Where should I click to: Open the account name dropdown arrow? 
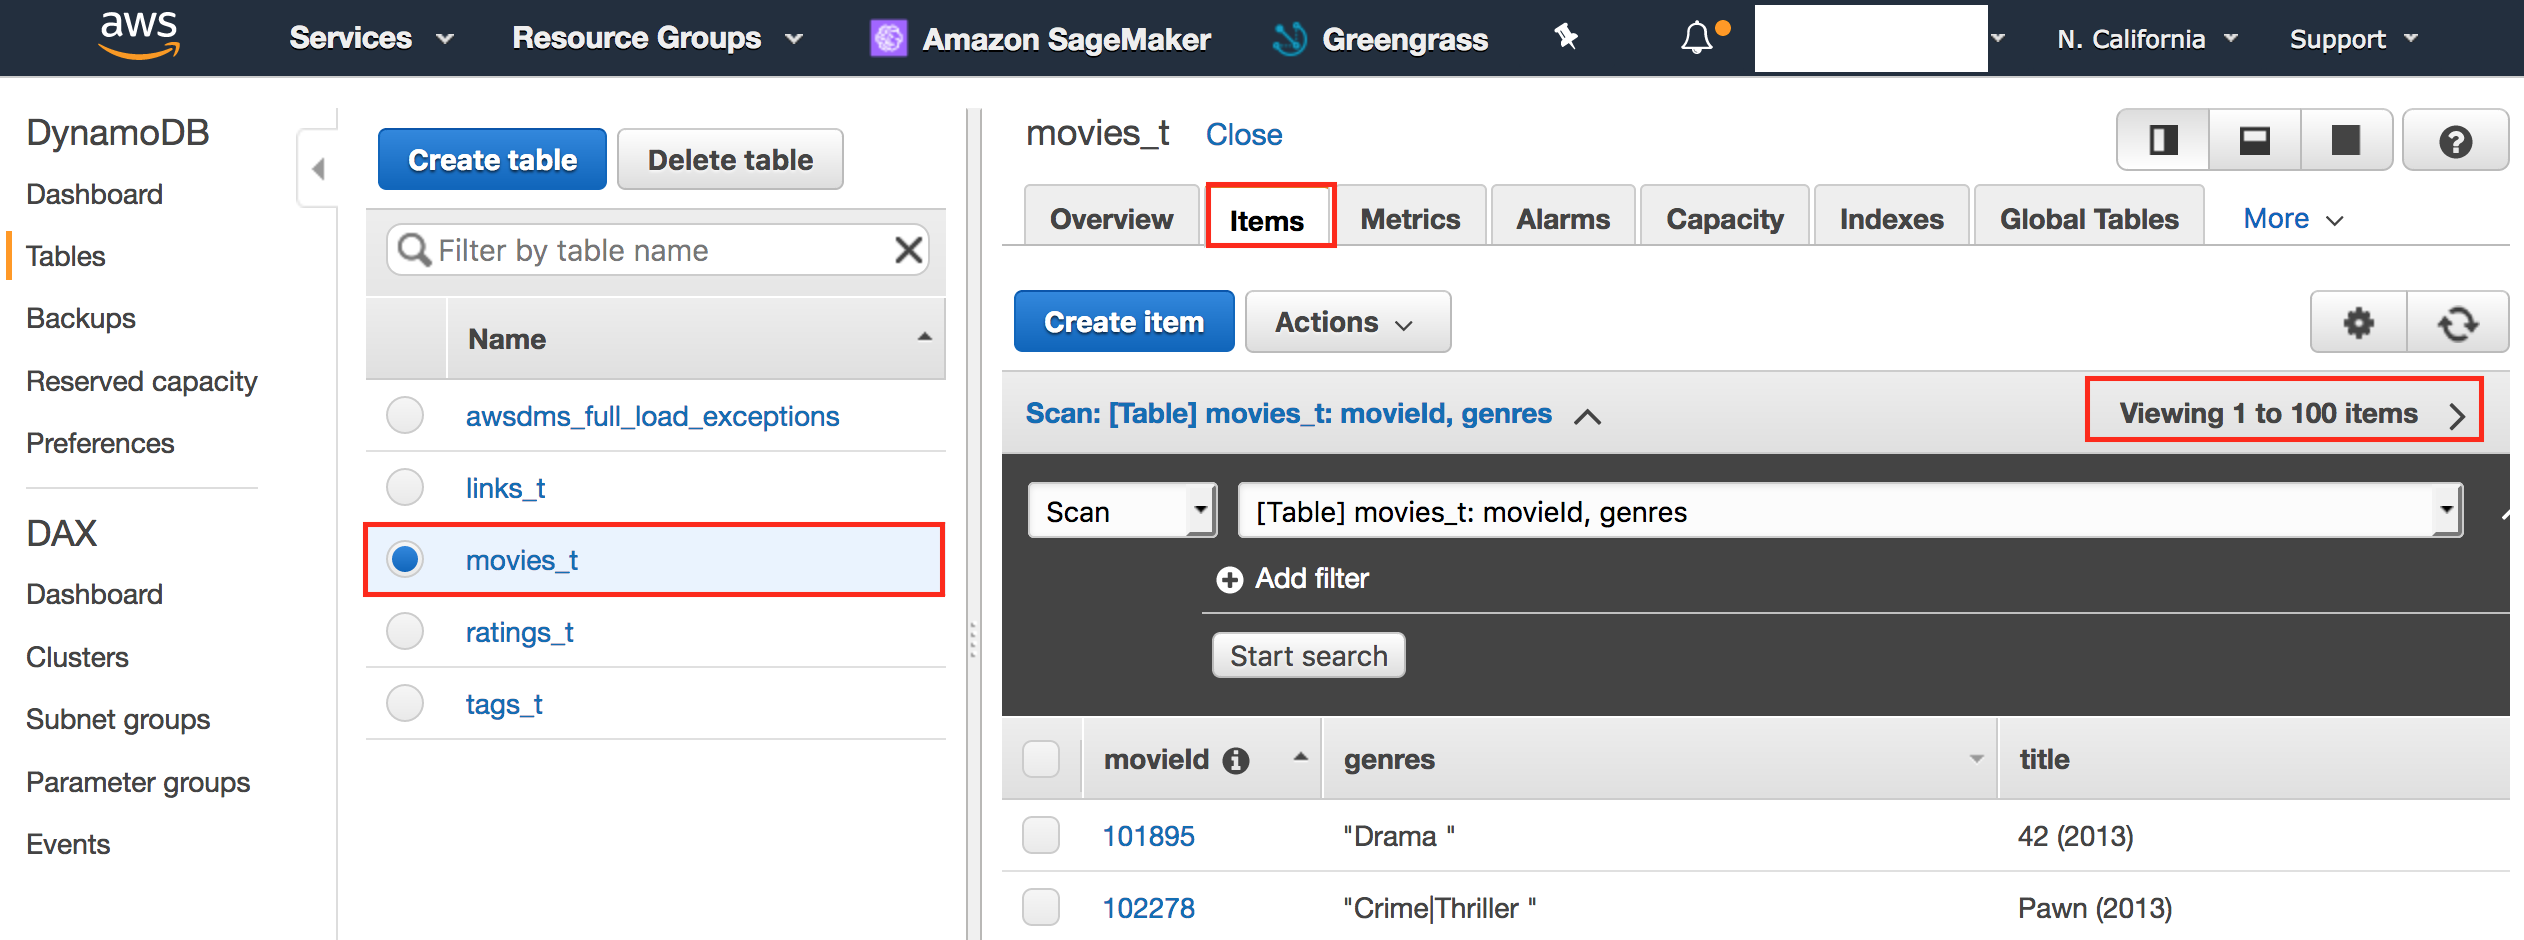[x=1998, y=38]
